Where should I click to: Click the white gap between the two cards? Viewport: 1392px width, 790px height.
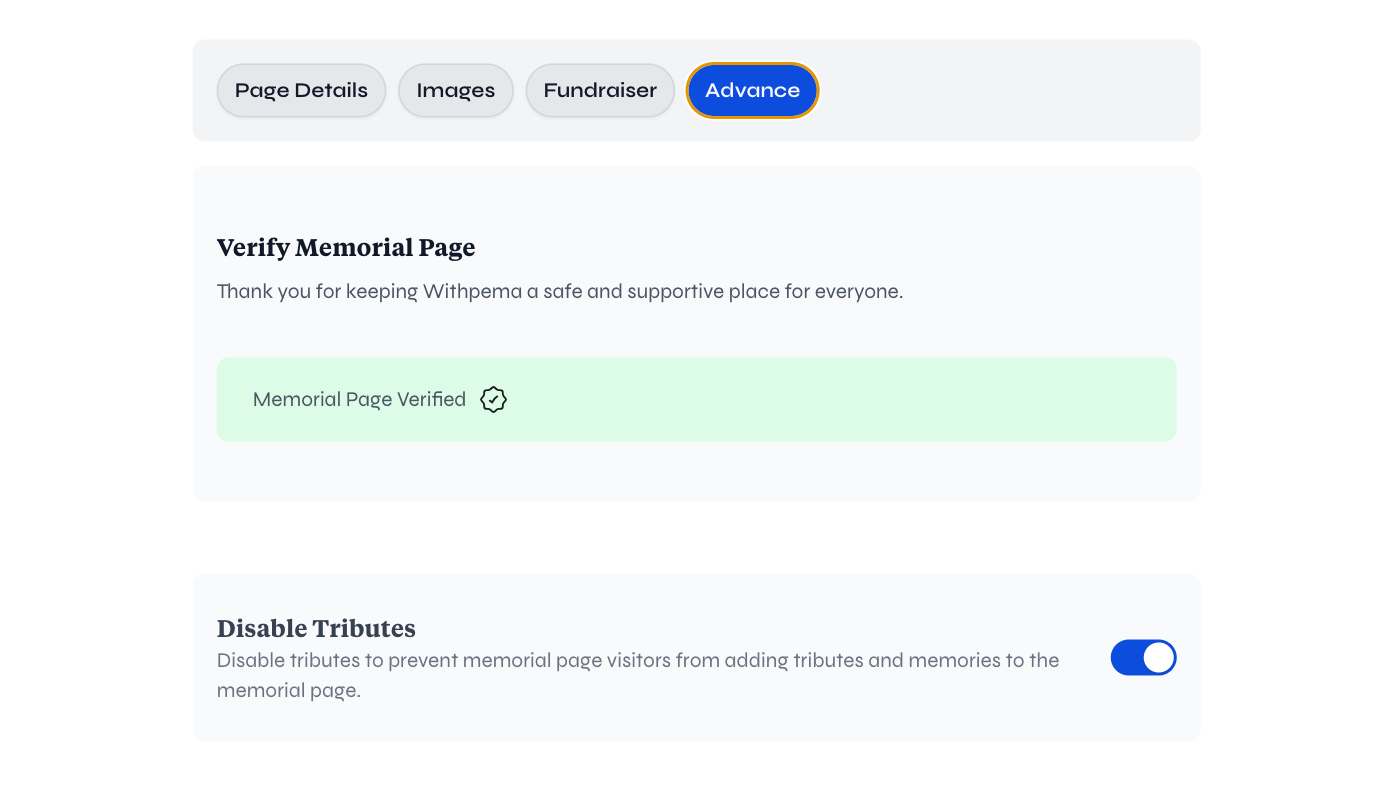(x=696, y=537)
